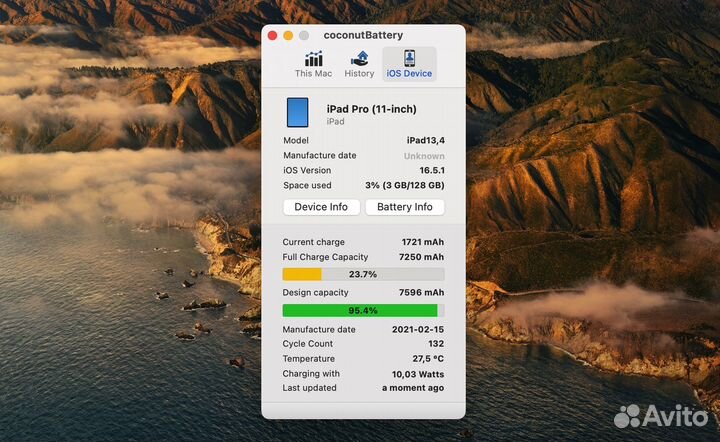This screenshot has width=720, height=442.
Task: Close the coconutBattery window
Action: [x=272, y=35]
